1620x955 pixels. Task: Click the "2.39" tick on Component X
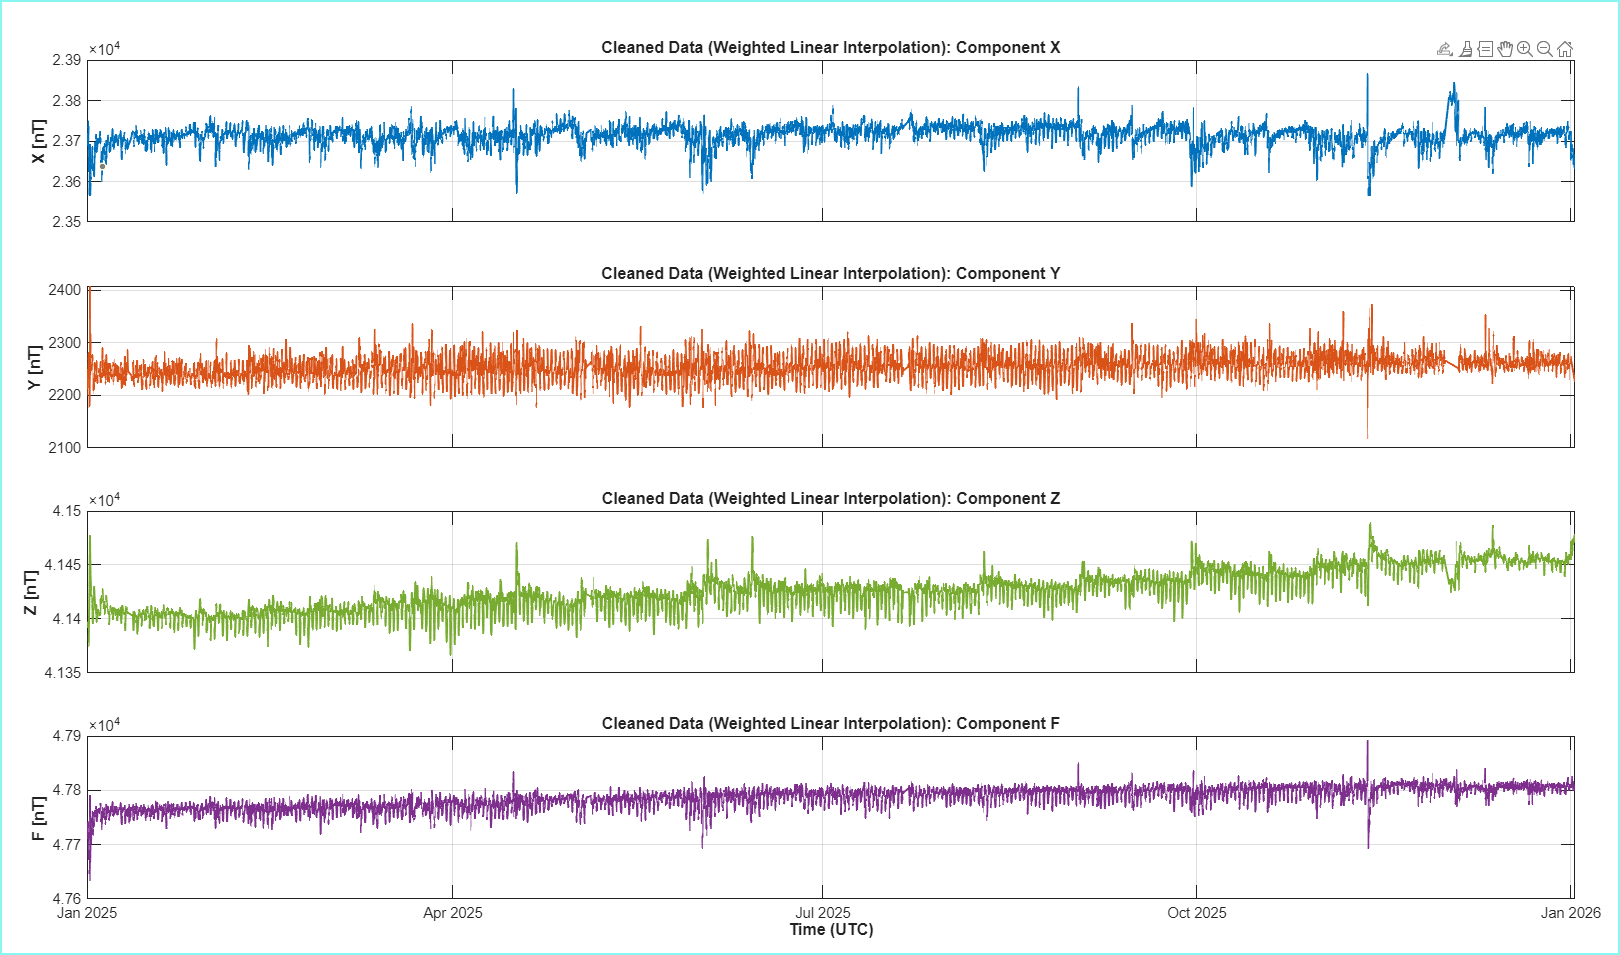(x=67, y=60)
